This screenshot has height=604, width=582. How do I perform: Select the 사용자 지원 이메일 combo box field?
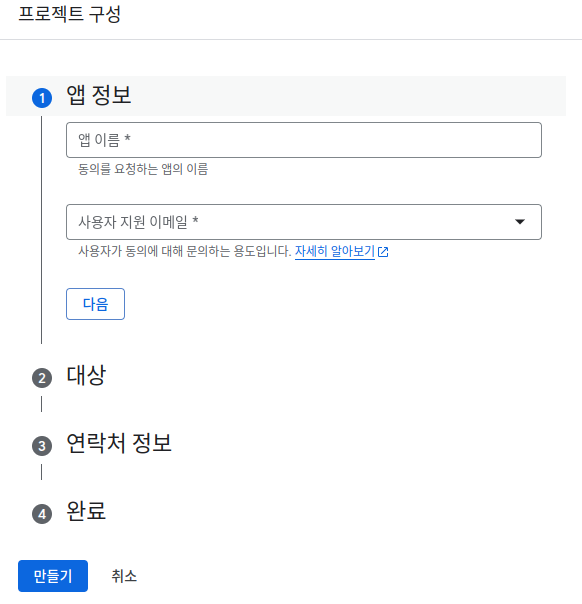tap(304, 222)
